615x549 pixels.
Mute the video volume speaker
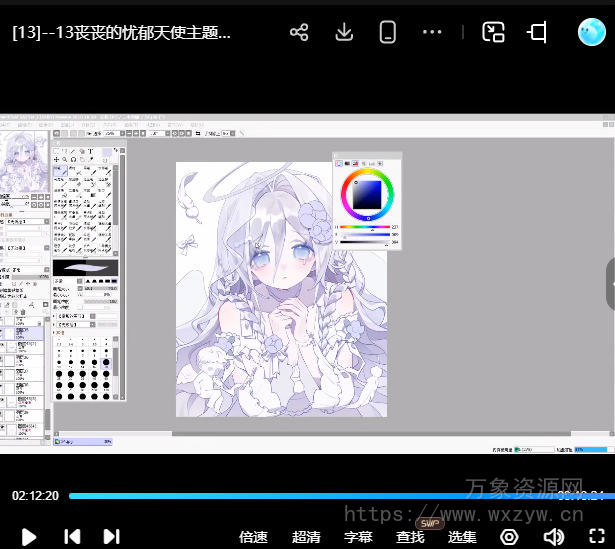[553, 537]
